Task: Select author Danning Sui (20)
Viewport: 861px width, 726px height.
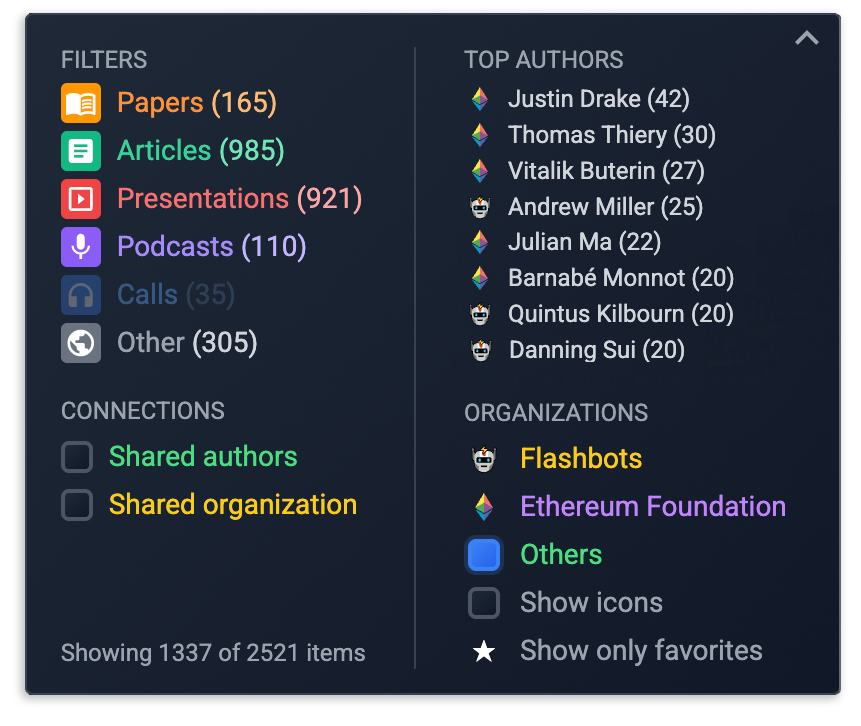Action: [x=597, y=350]
